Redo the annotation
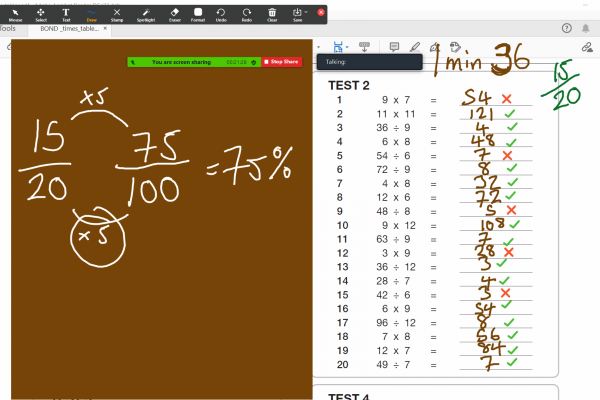Screen dimensions: 600x400 coord(246,13)
